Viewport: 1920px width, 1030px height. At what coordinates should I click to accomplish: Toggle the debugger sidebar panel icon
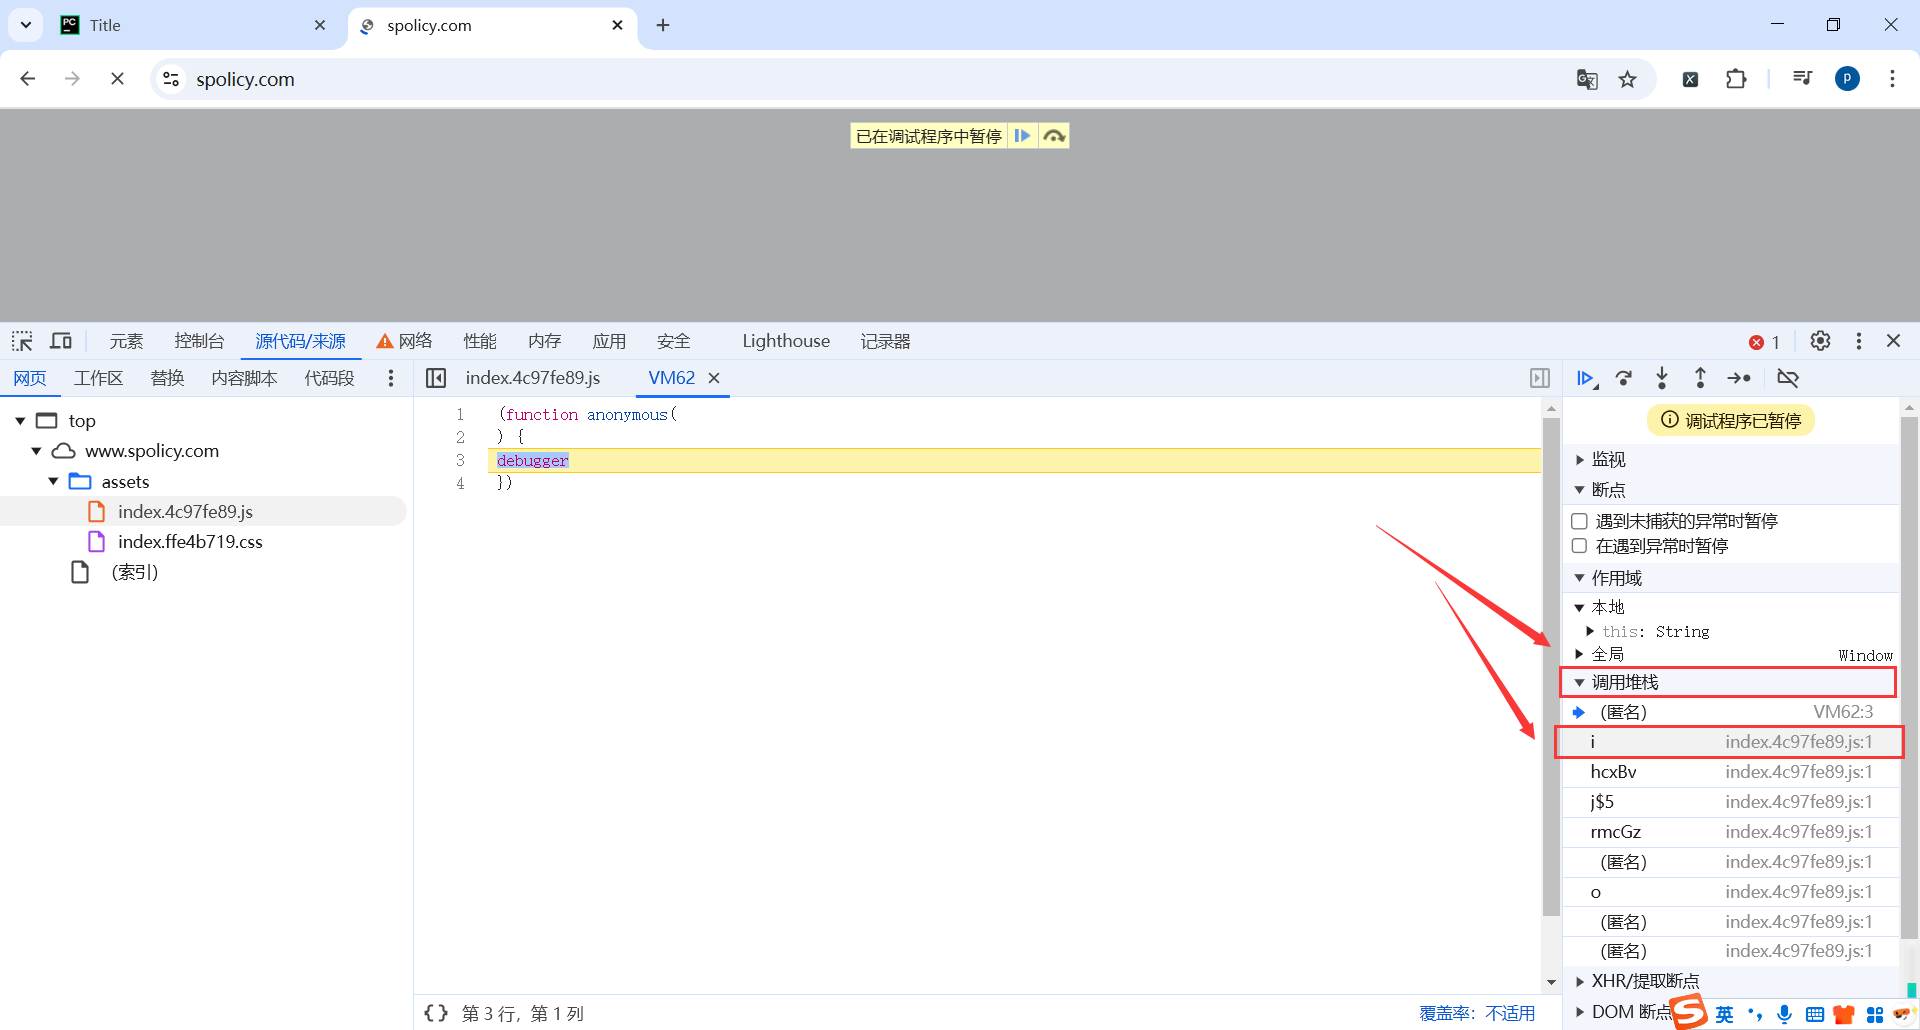1540,378
